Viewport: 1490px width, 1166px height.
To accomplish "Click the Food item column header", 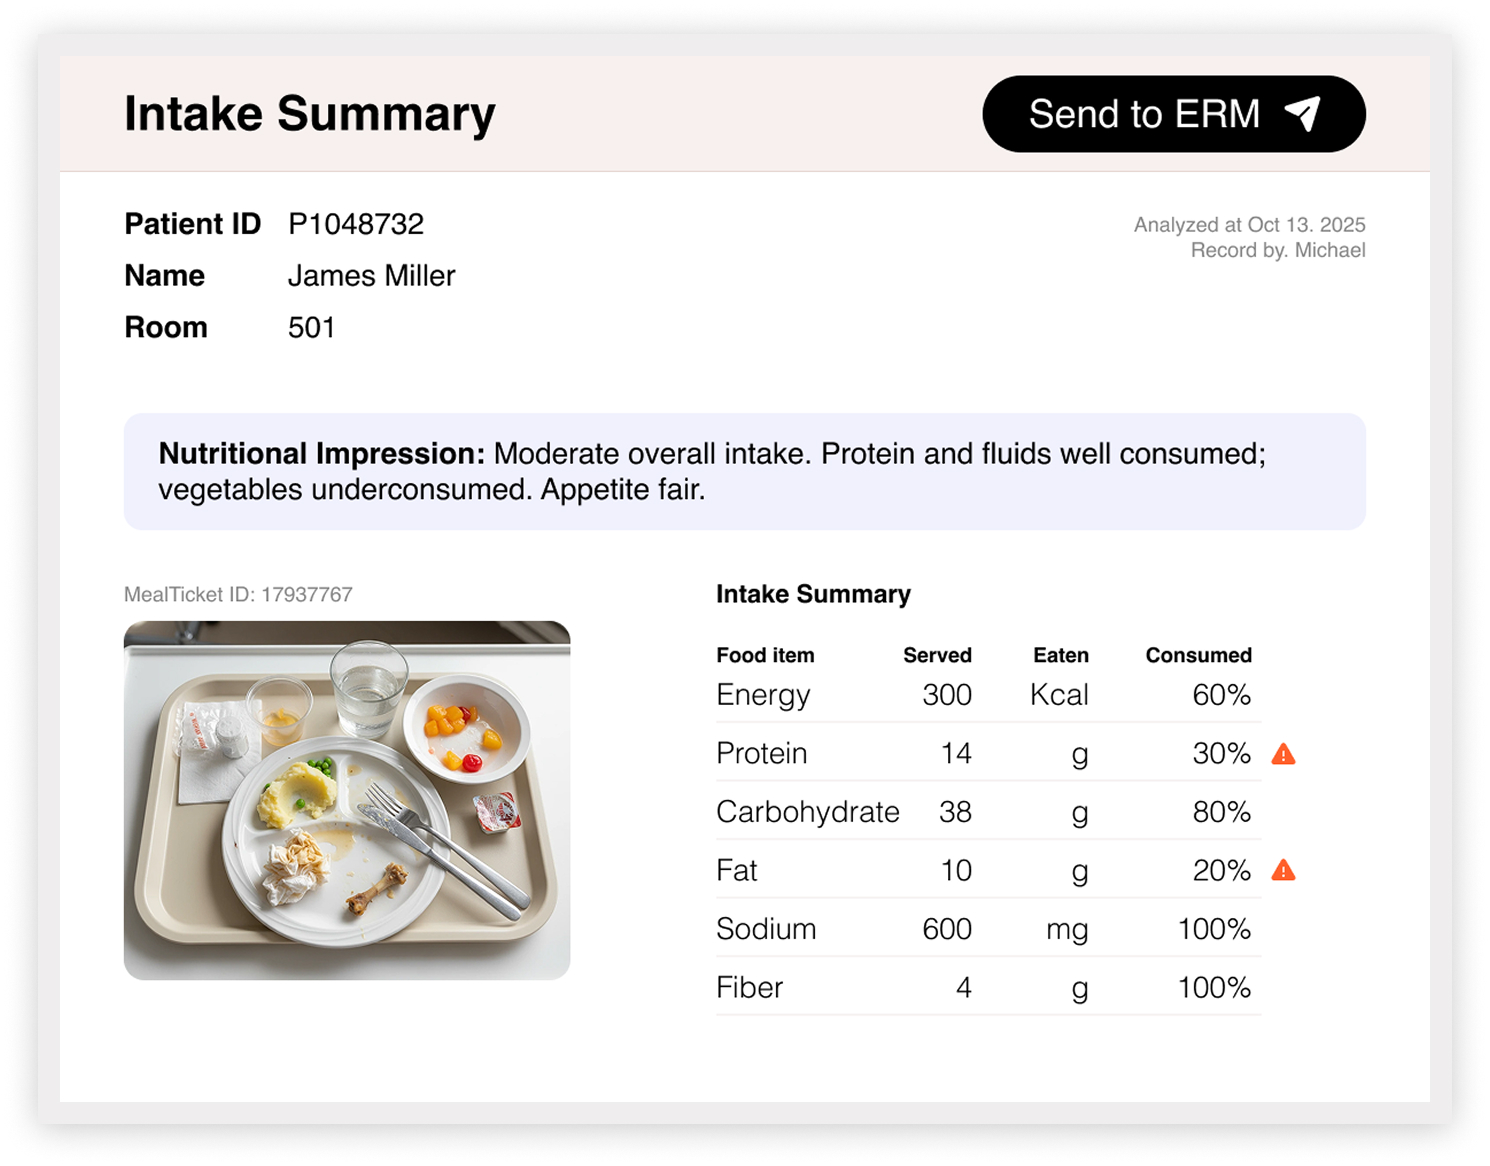I will point(765,655).
